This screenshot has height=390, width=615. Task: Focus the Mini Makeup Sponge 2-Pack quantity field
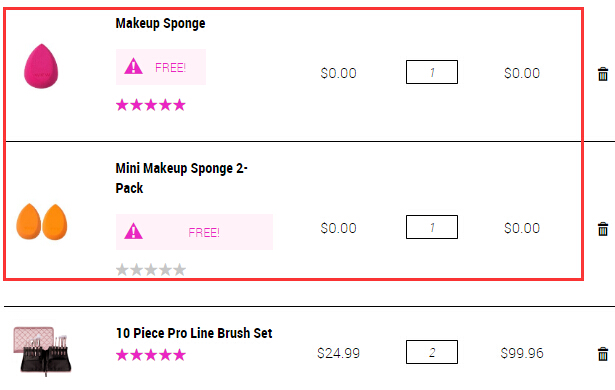pyautogui.click(x=432, y=227)
